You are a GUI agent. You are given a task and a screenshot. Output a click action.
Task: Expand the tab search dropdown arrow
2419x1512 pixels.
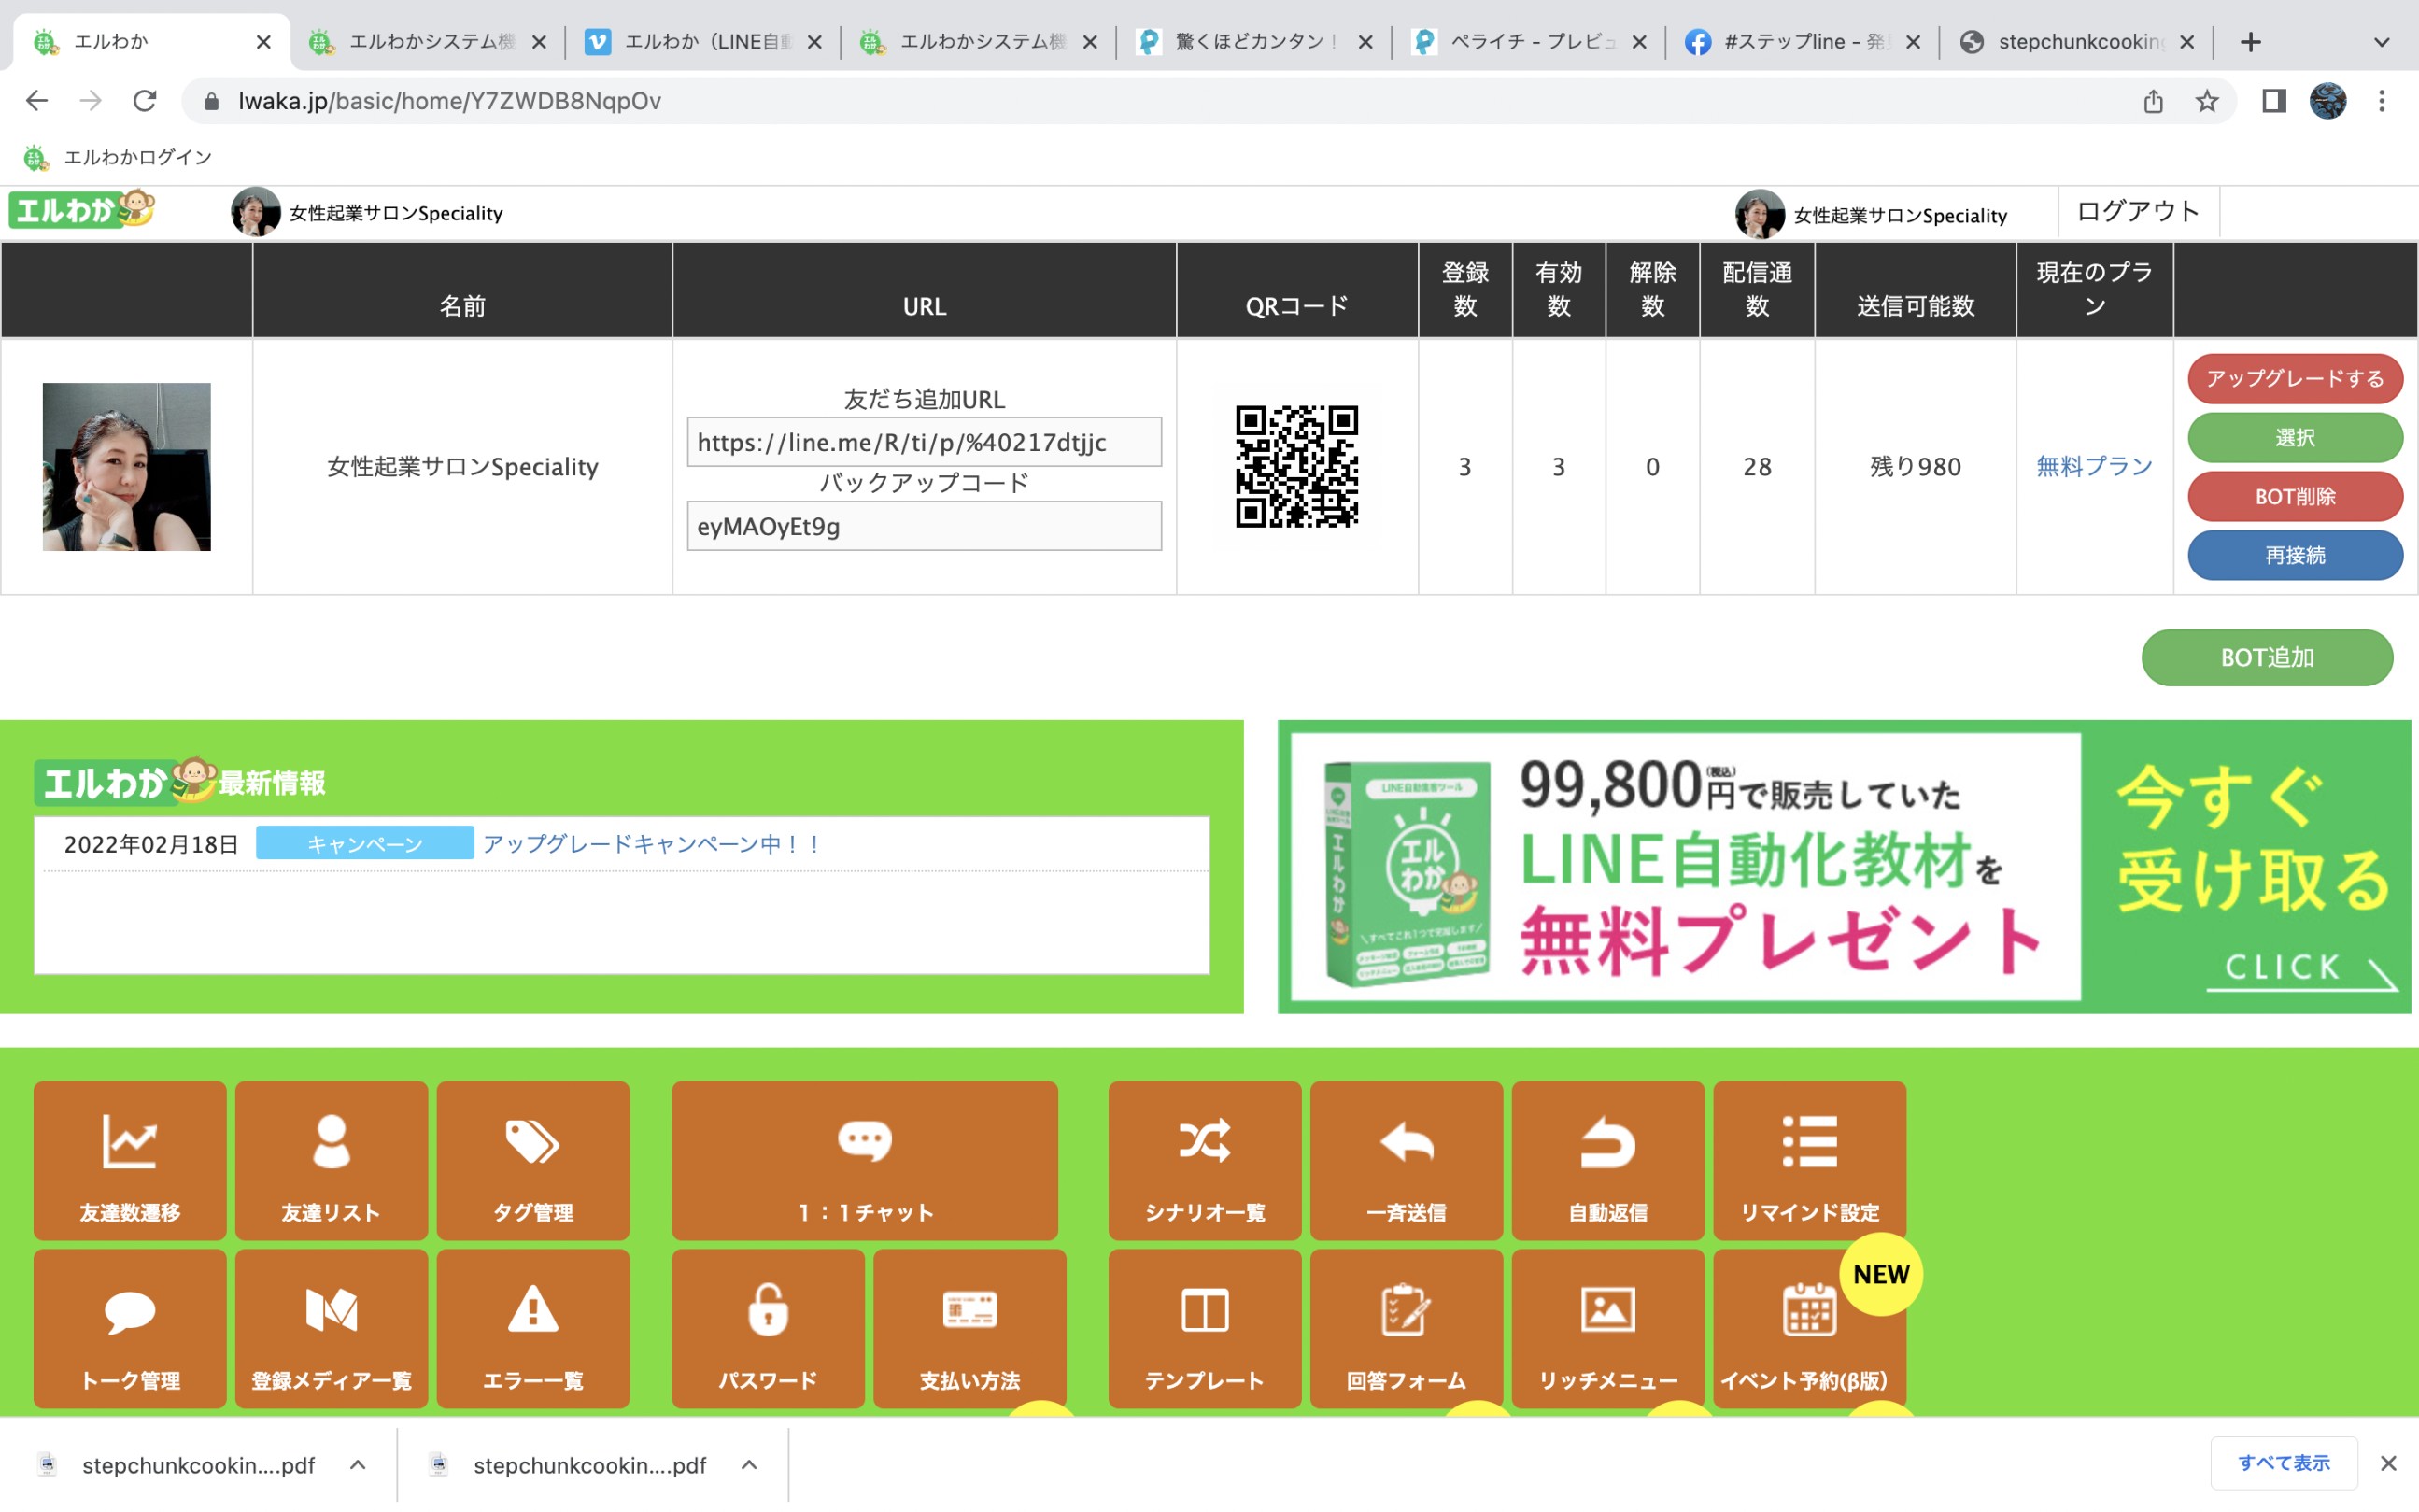coord(2382,42)
